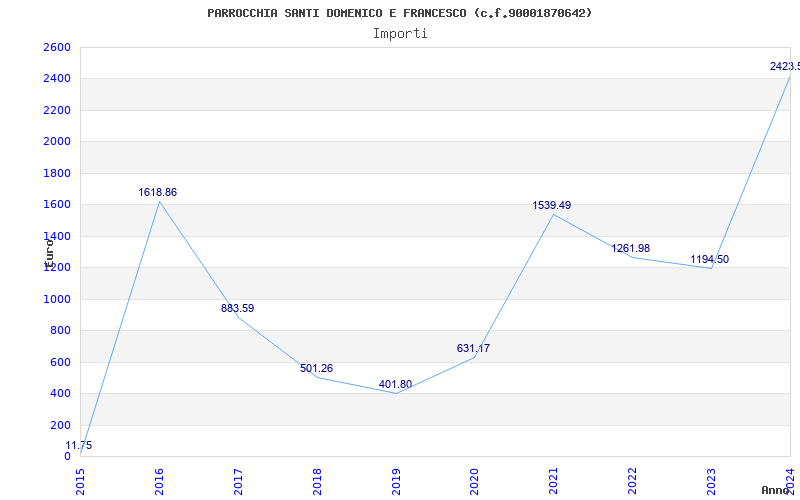800x500 pixels.
Task: Click the 2015 x-axis year label
Action: click(x=81, y=481)
